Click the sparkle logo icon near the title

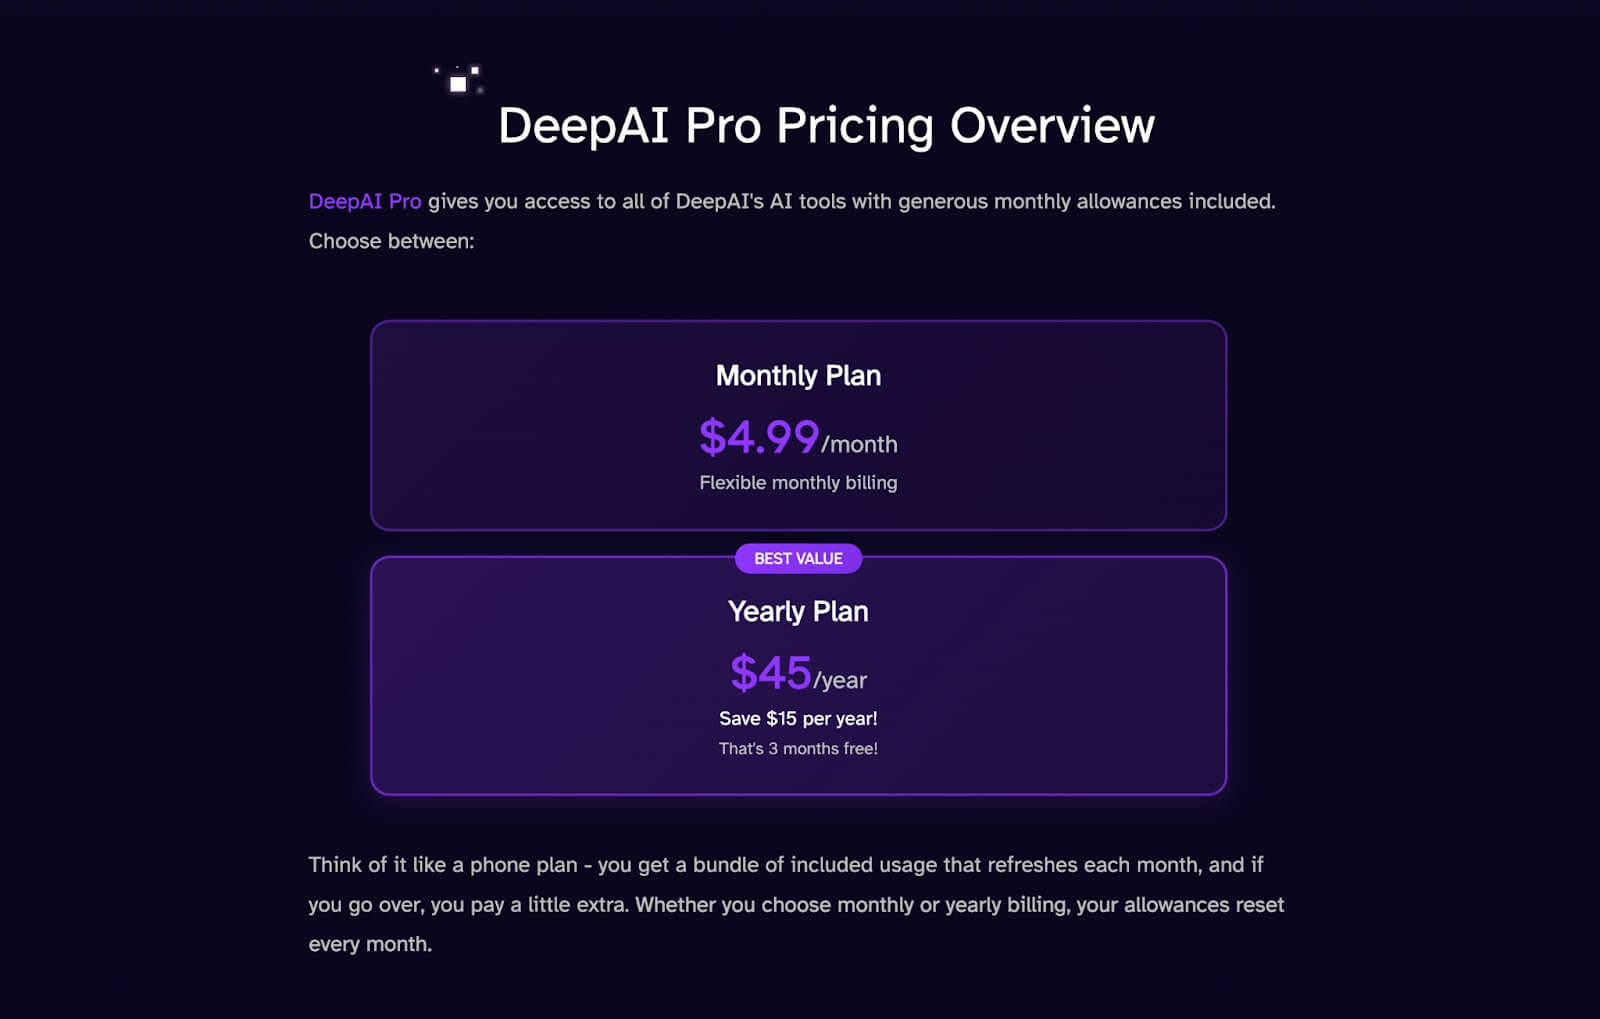coord(458,80)
